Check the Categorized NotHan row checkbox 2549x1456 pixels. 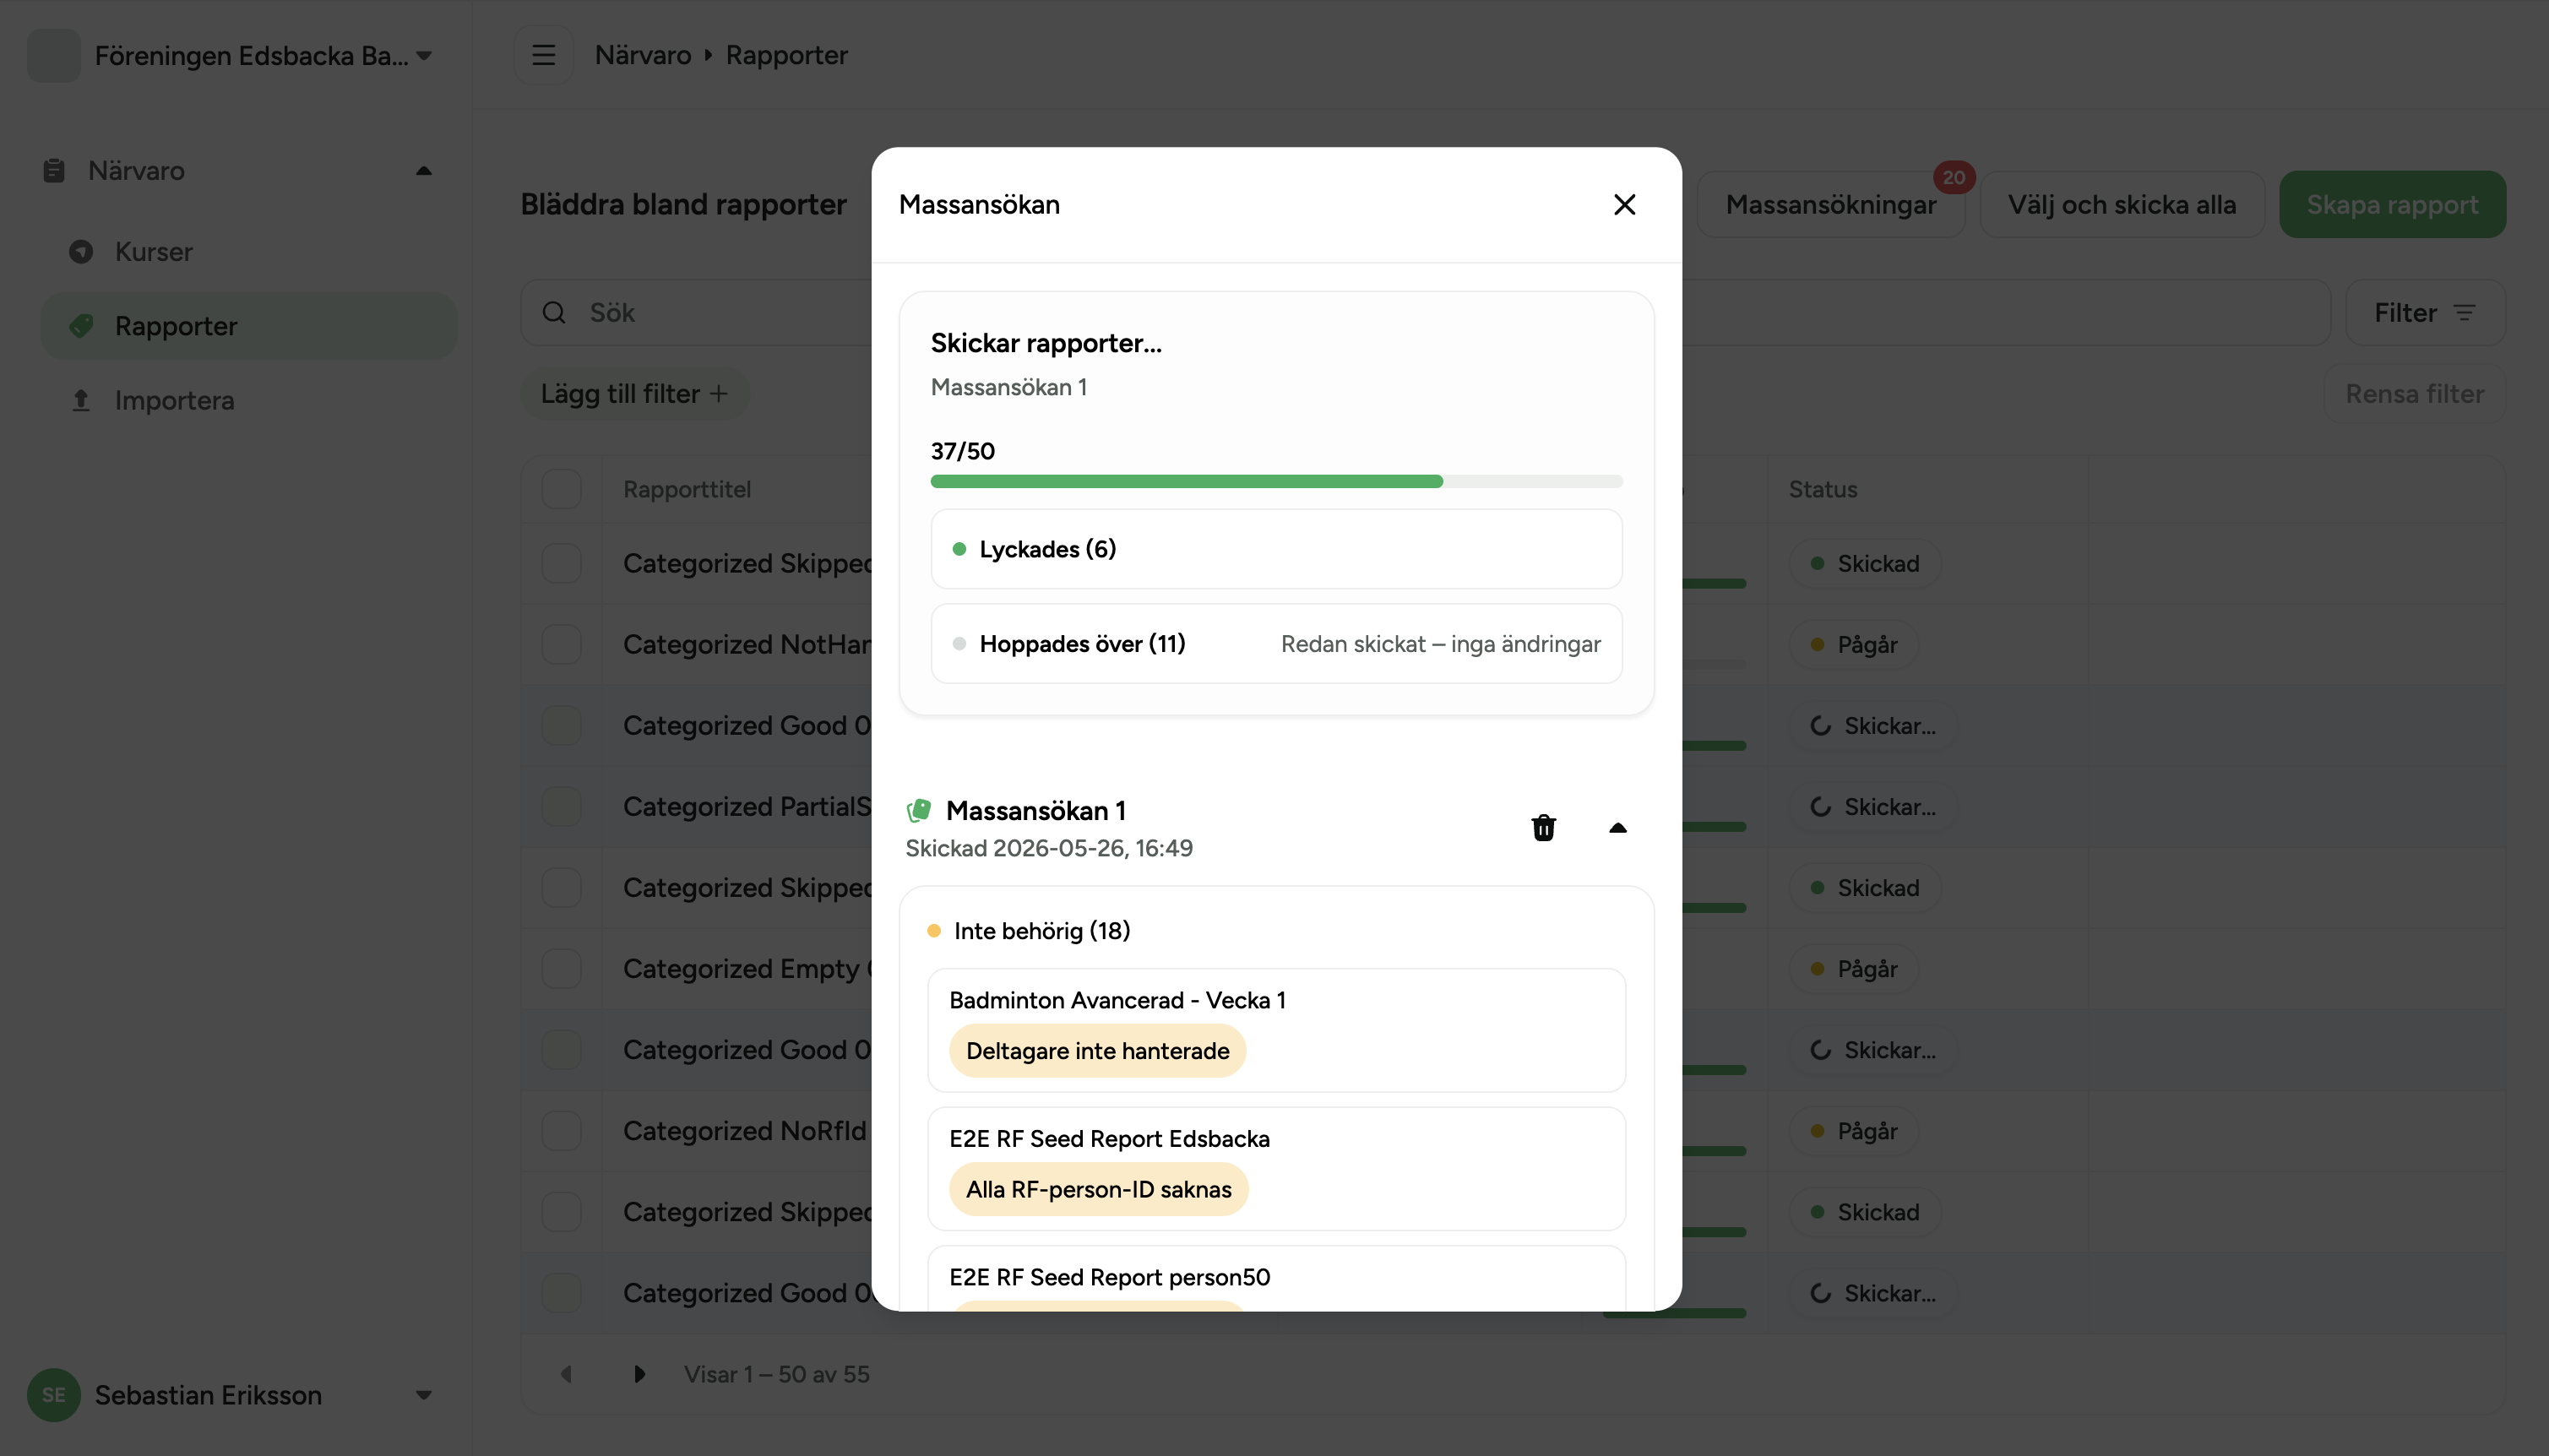[561, 644]
